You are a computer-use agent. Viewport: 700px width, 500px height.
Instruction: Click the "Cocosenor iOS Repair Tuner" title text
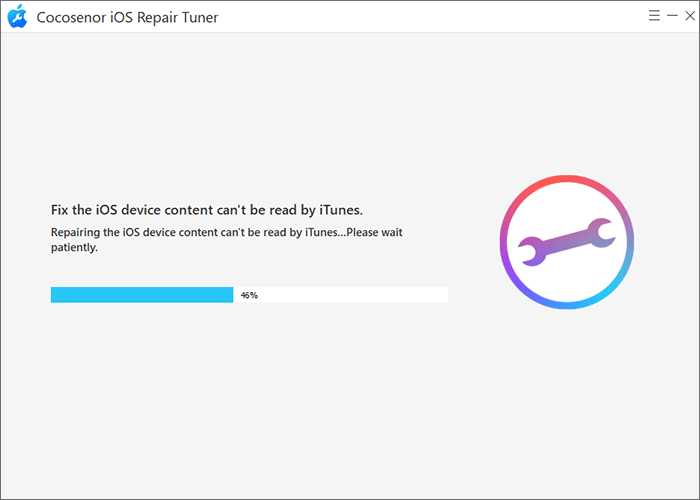tap(127, 17)
